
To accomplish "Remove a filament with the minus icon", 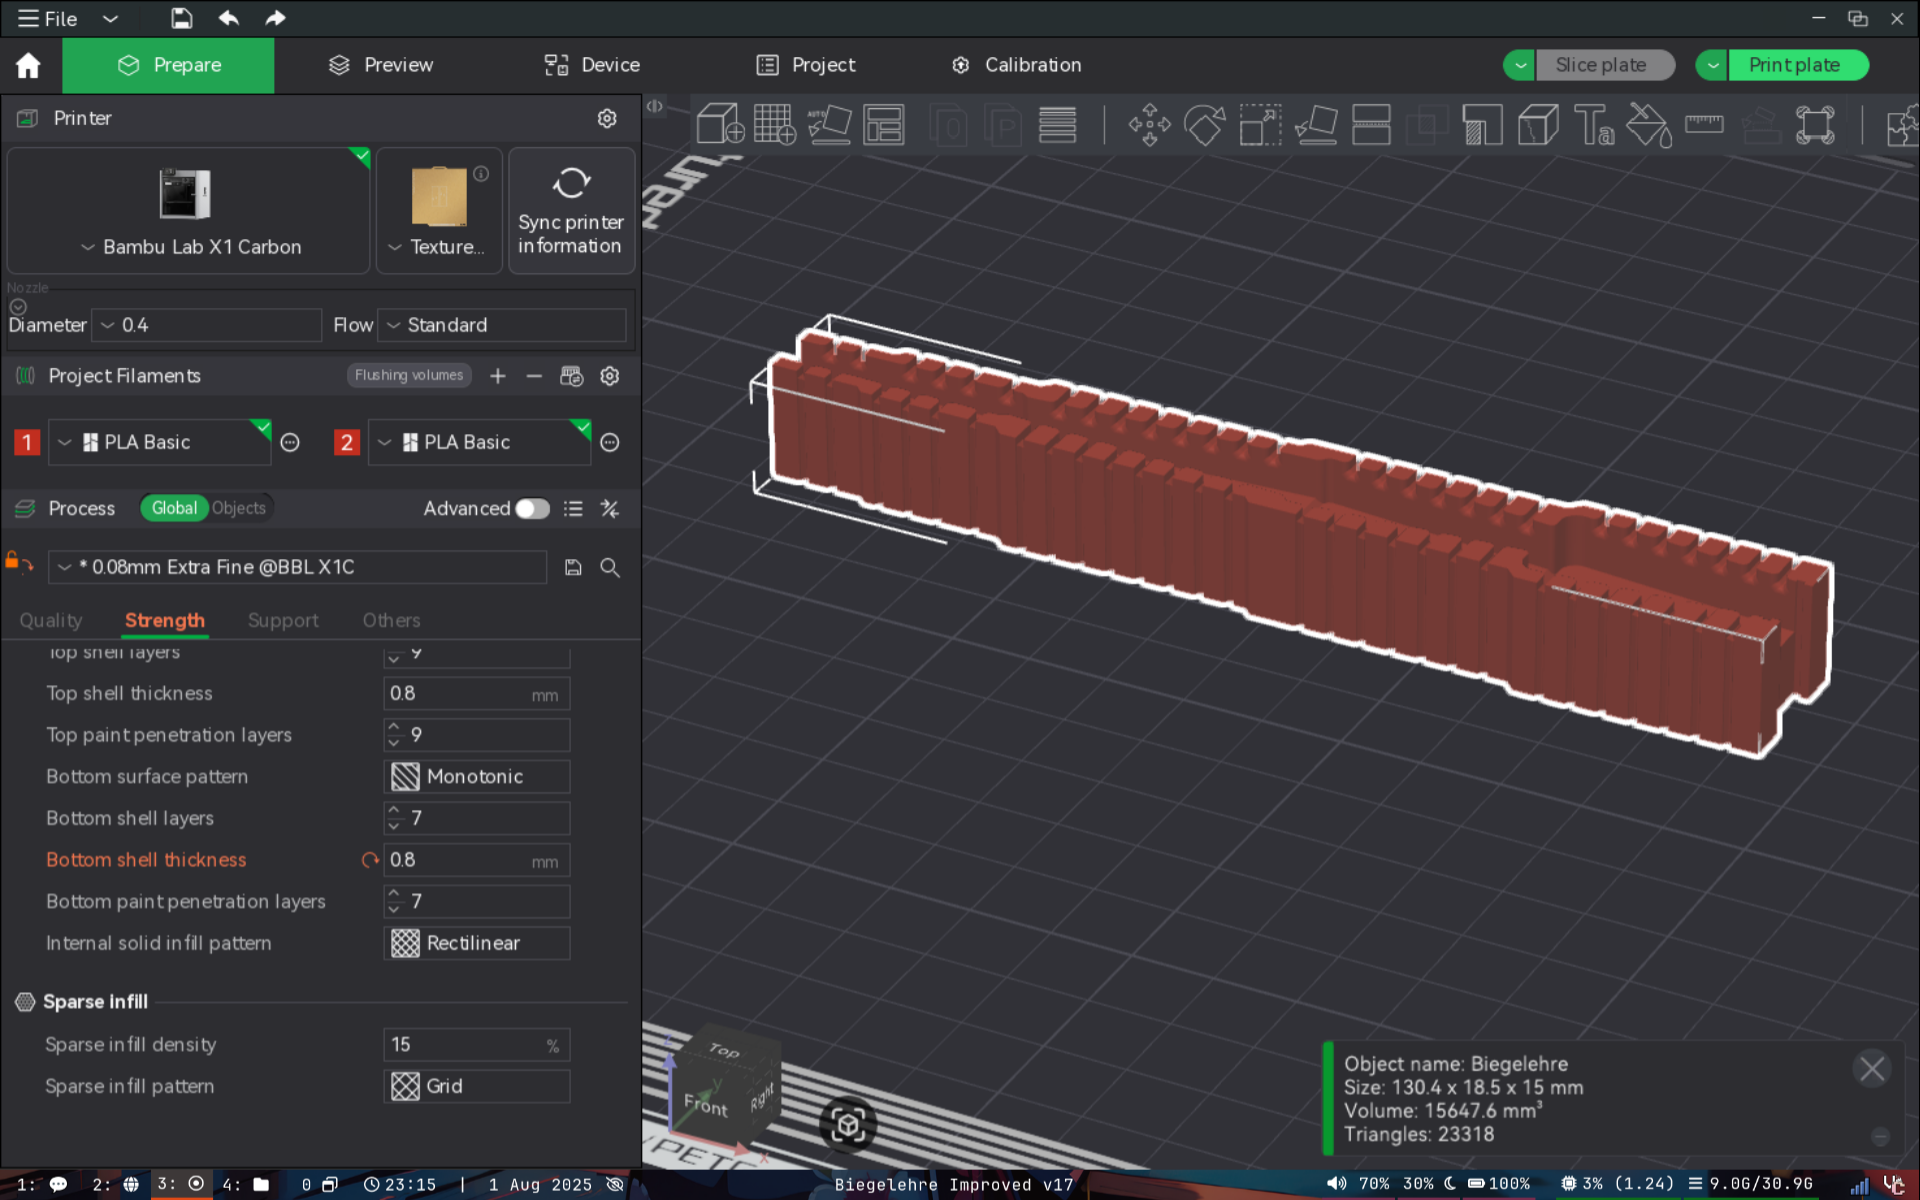I will pos(534,376).
